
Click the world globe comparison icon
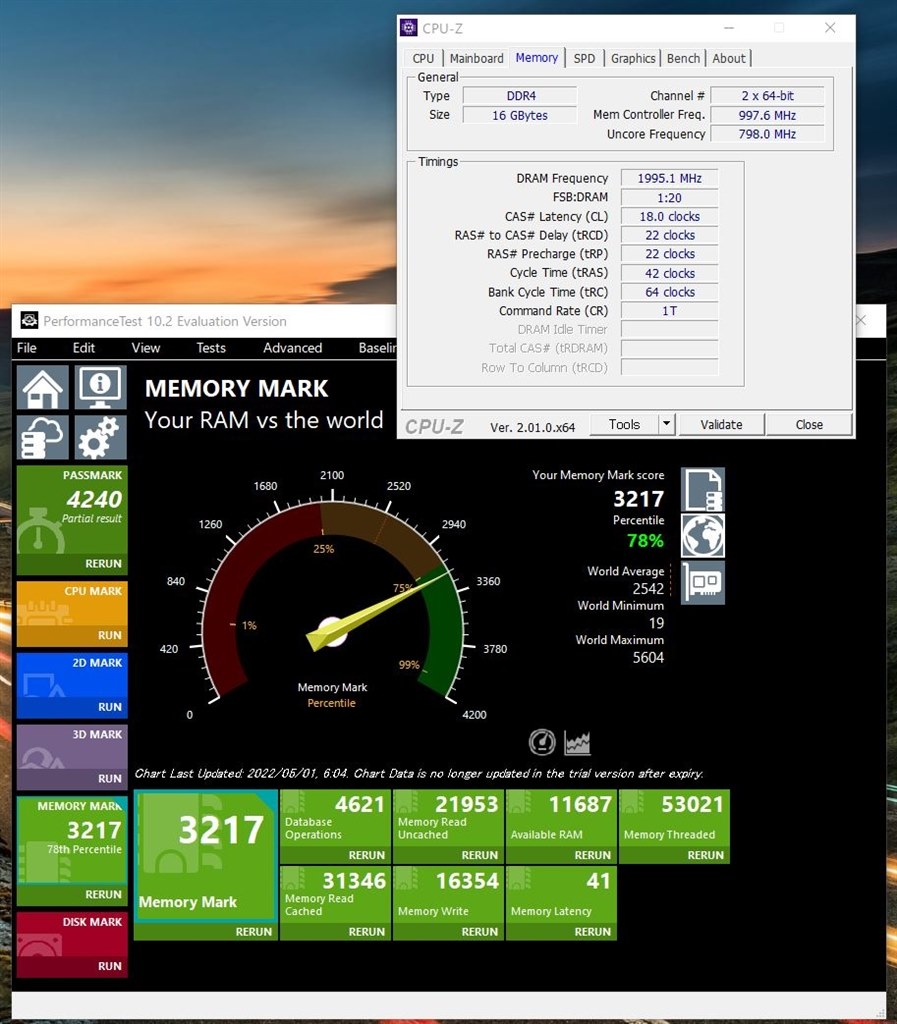pos(703,536)
